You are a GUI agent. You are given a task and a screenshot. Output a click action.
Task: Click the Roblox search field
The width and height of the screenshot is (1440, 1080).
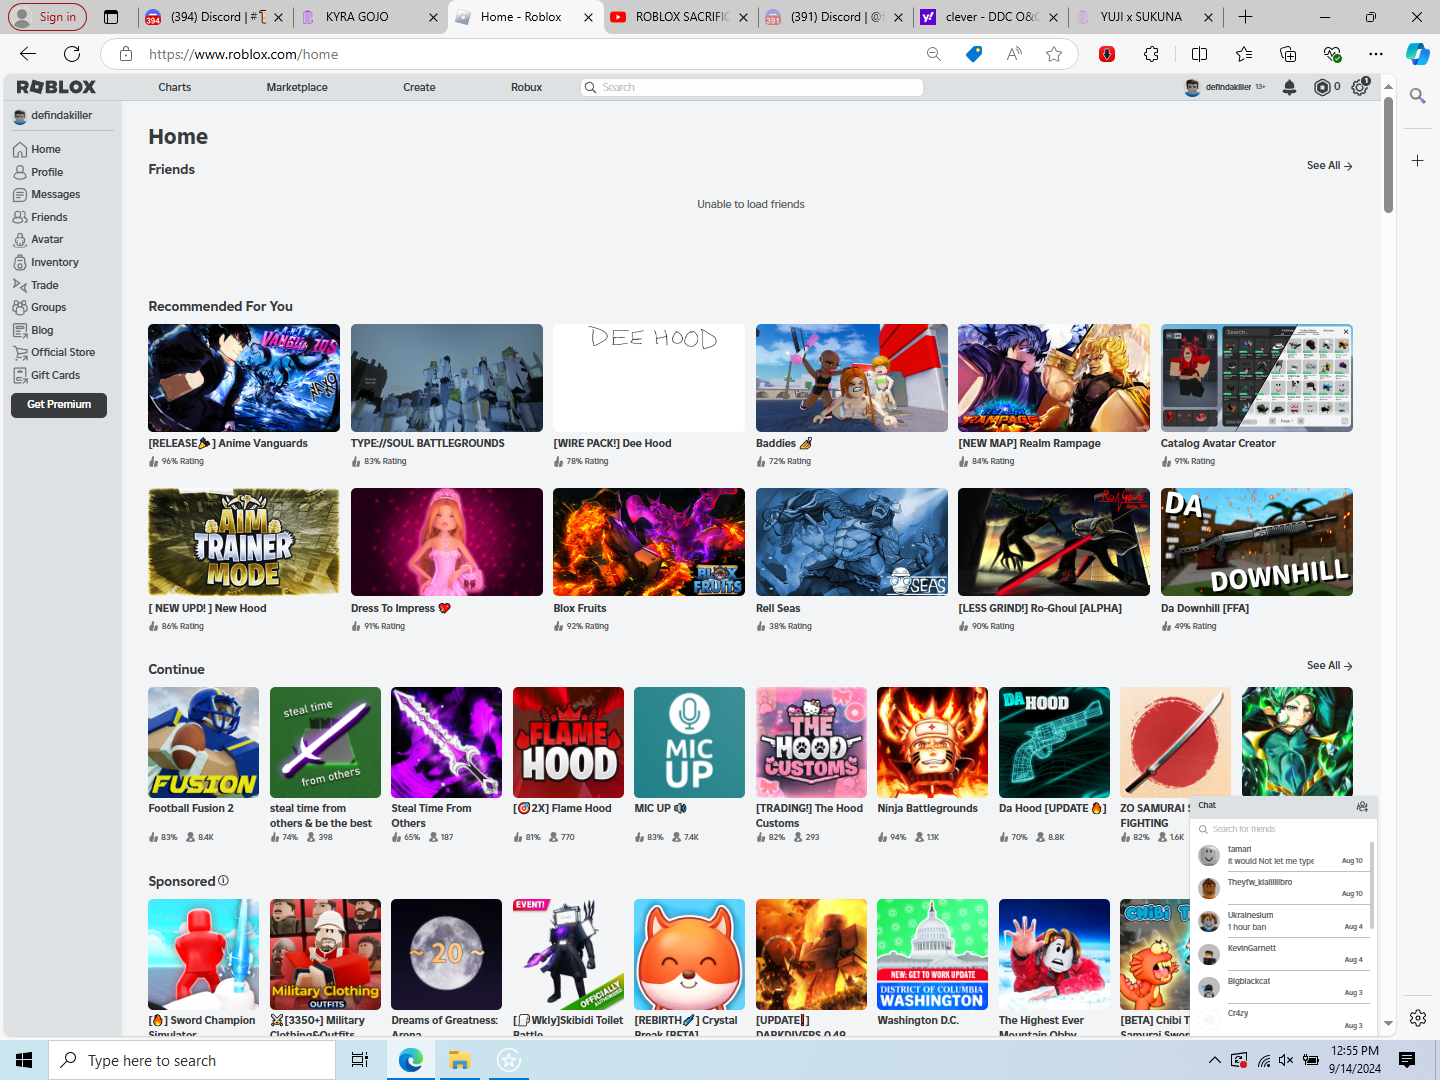point(751,88)
